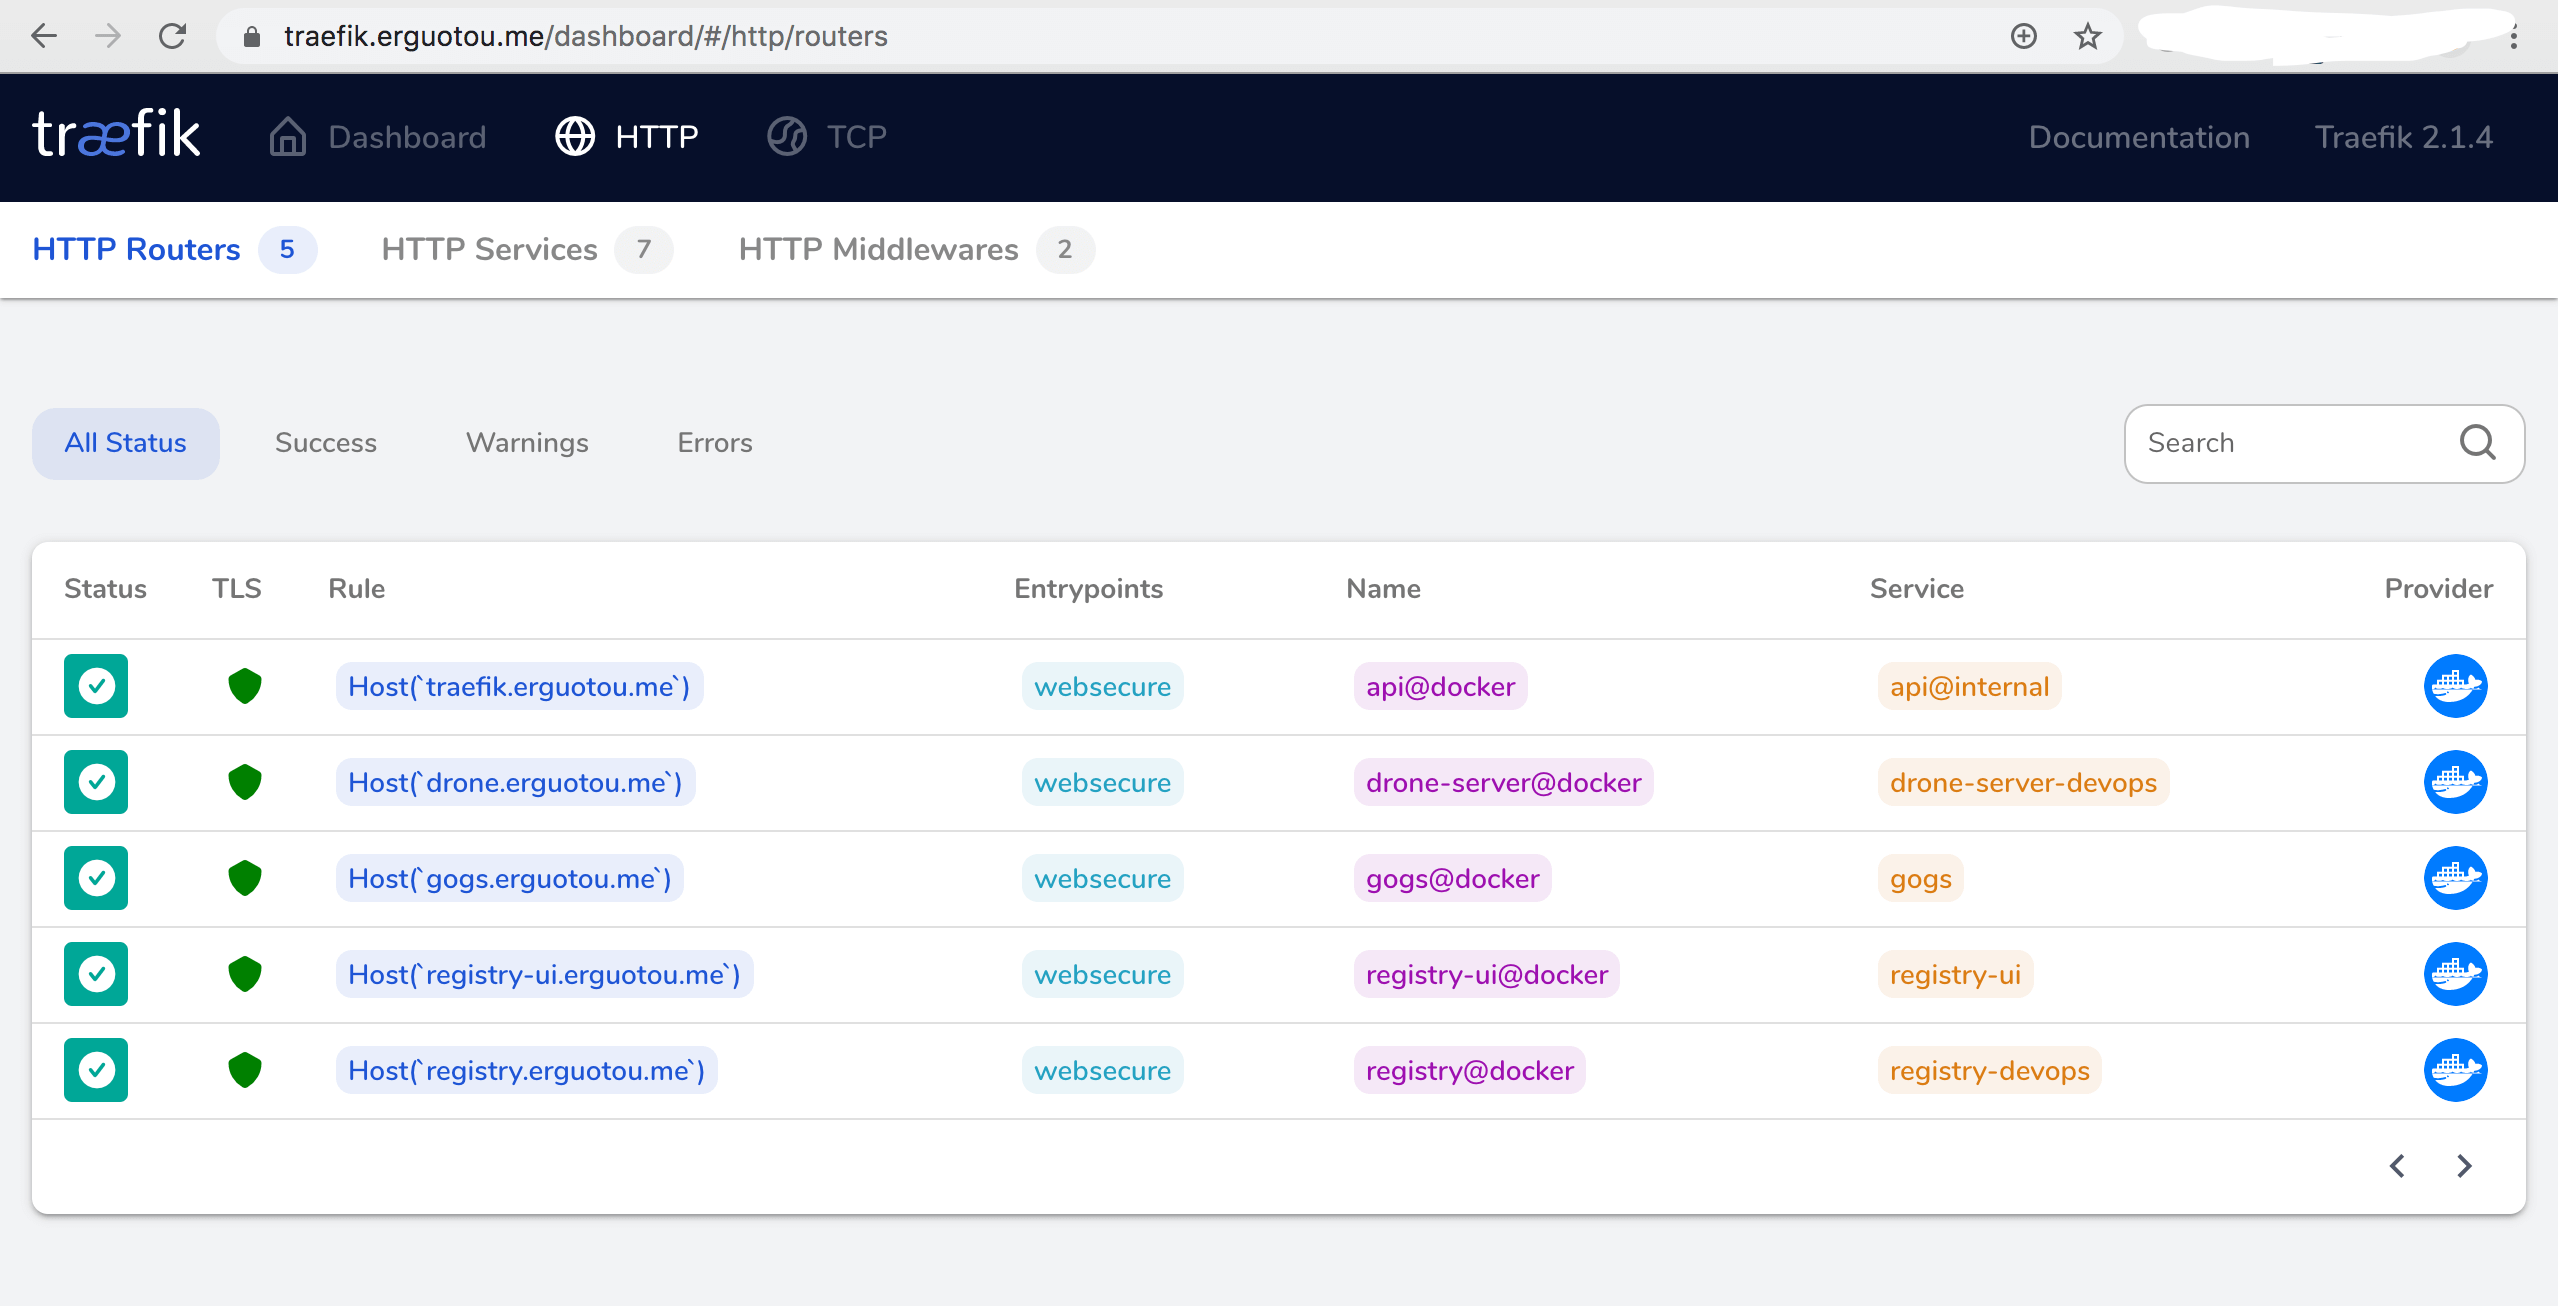Viewport: 2558px width, 1306px height.
Task: Click the gogs@docker router name
Action: pyautogui.click(x=1452, y=878)
